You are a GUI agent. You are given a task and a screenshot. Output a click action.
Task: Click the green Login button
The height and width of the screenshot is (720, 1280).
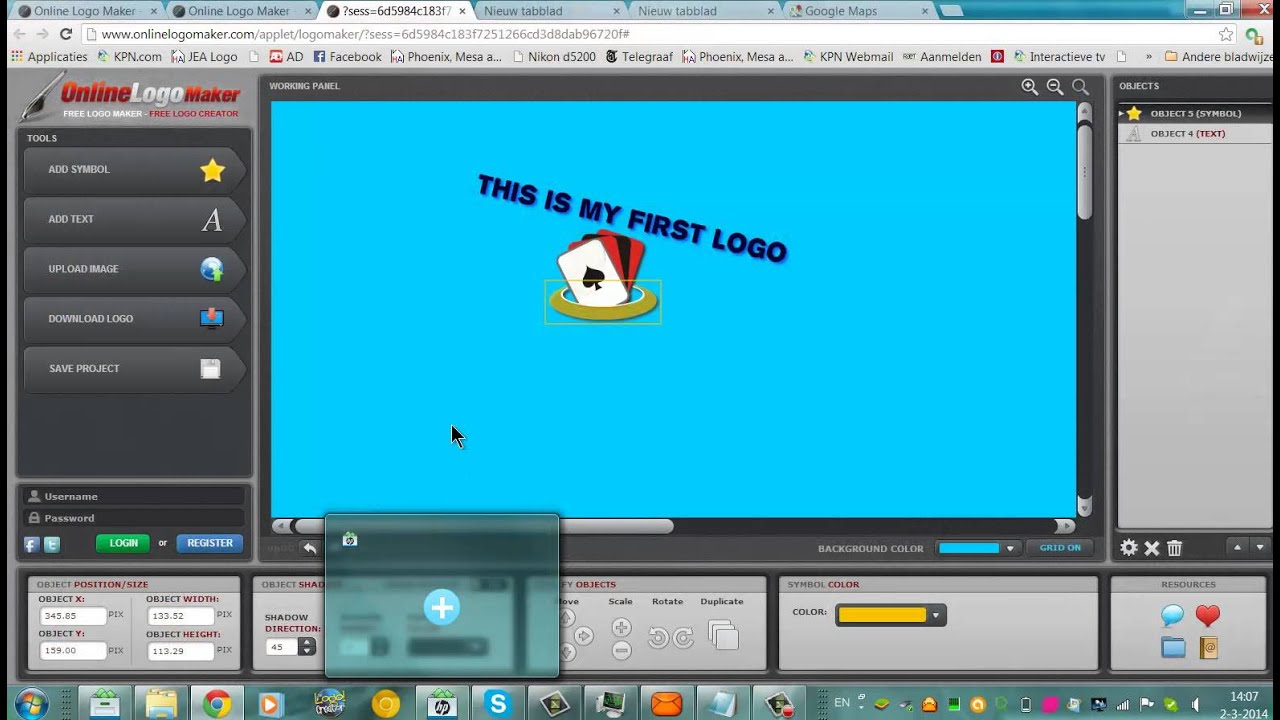(x=123, y=544)
